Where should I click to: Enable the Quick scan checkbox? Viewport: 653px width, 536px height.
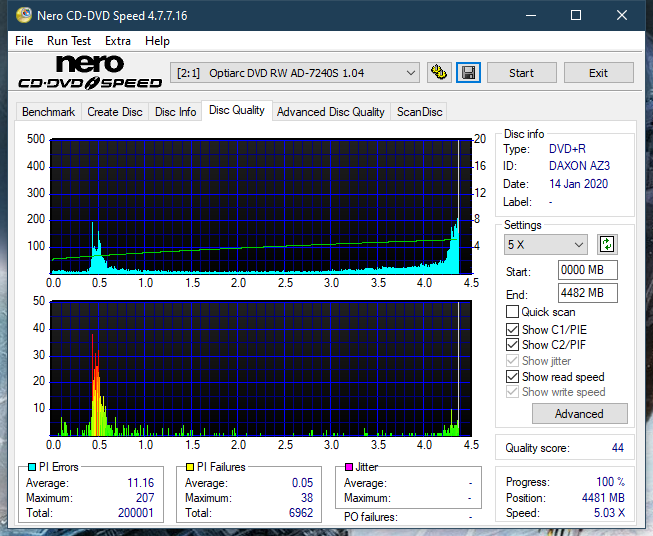coord(513,312)
